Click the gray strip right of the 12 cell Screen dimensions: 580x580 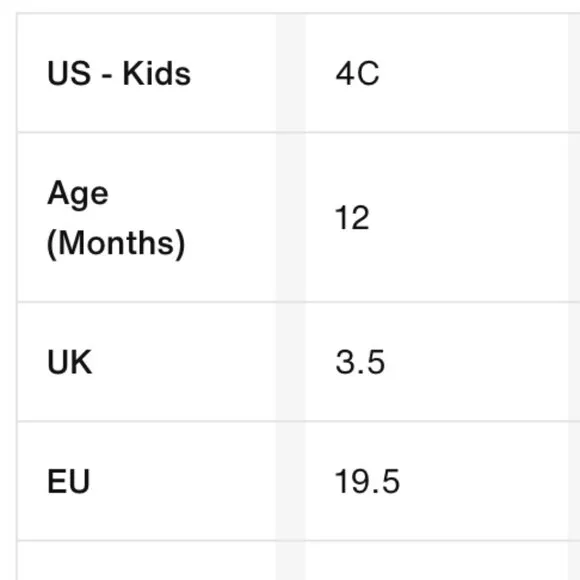click(x=574, y=217)
